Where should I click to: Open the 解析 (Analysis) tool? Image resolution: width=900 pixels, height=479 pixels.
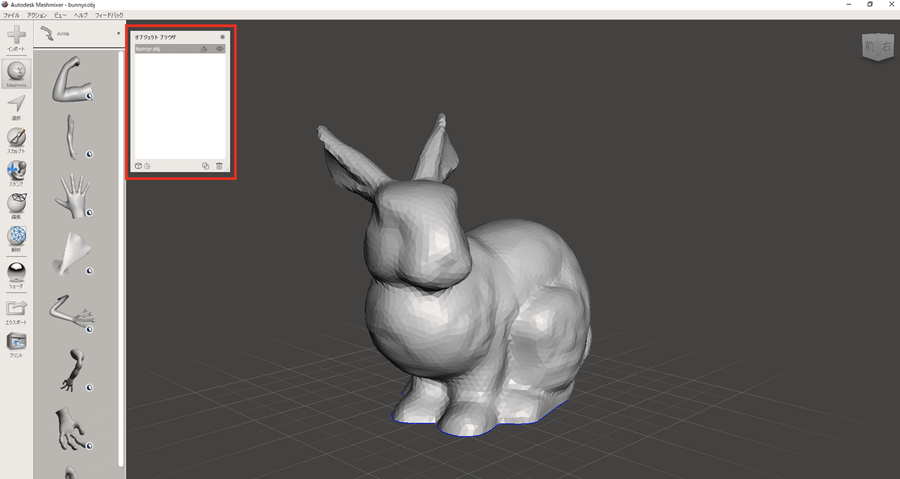tap(16, 237)
